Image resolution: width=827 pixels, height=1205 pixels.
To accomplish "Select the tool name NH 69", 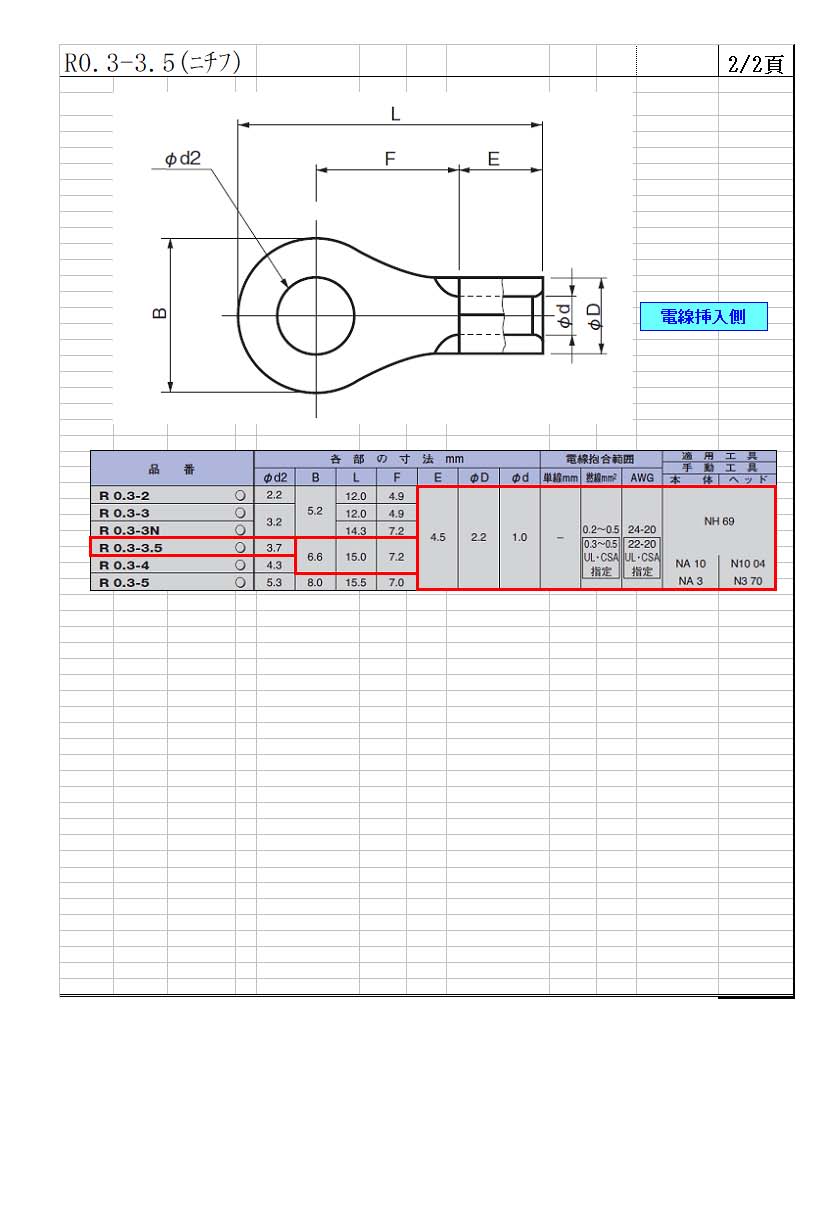I will (x=719, y=521).
